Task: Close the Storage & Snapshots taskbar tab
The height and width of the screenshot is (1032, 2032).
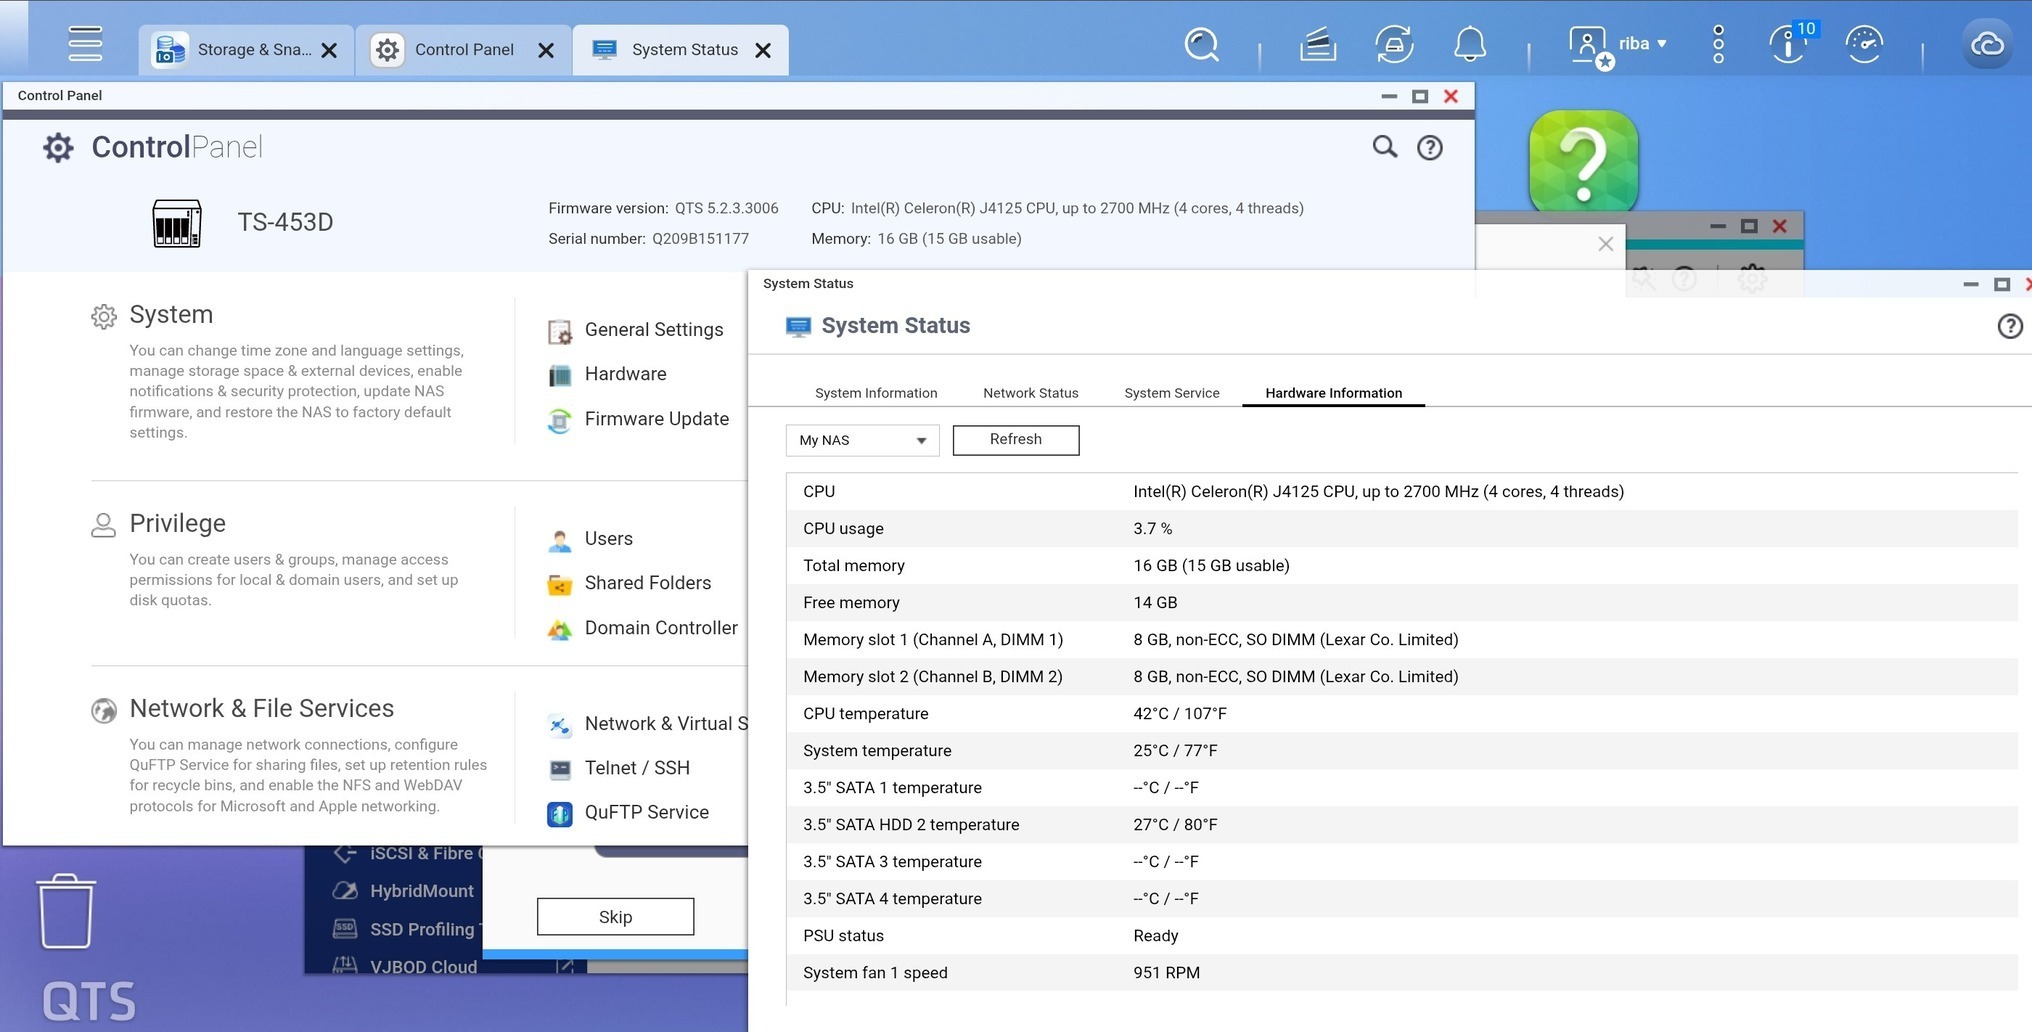Action: [x=329, y=50]
